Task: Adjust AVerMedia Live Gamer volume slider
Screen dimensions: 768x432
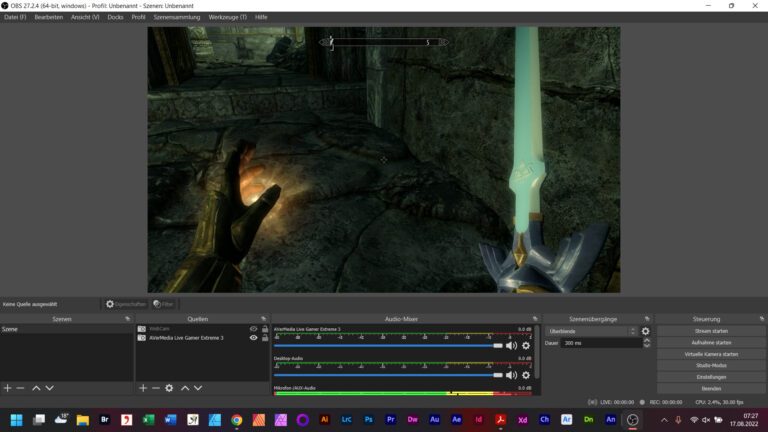Action: coord(388,346)
